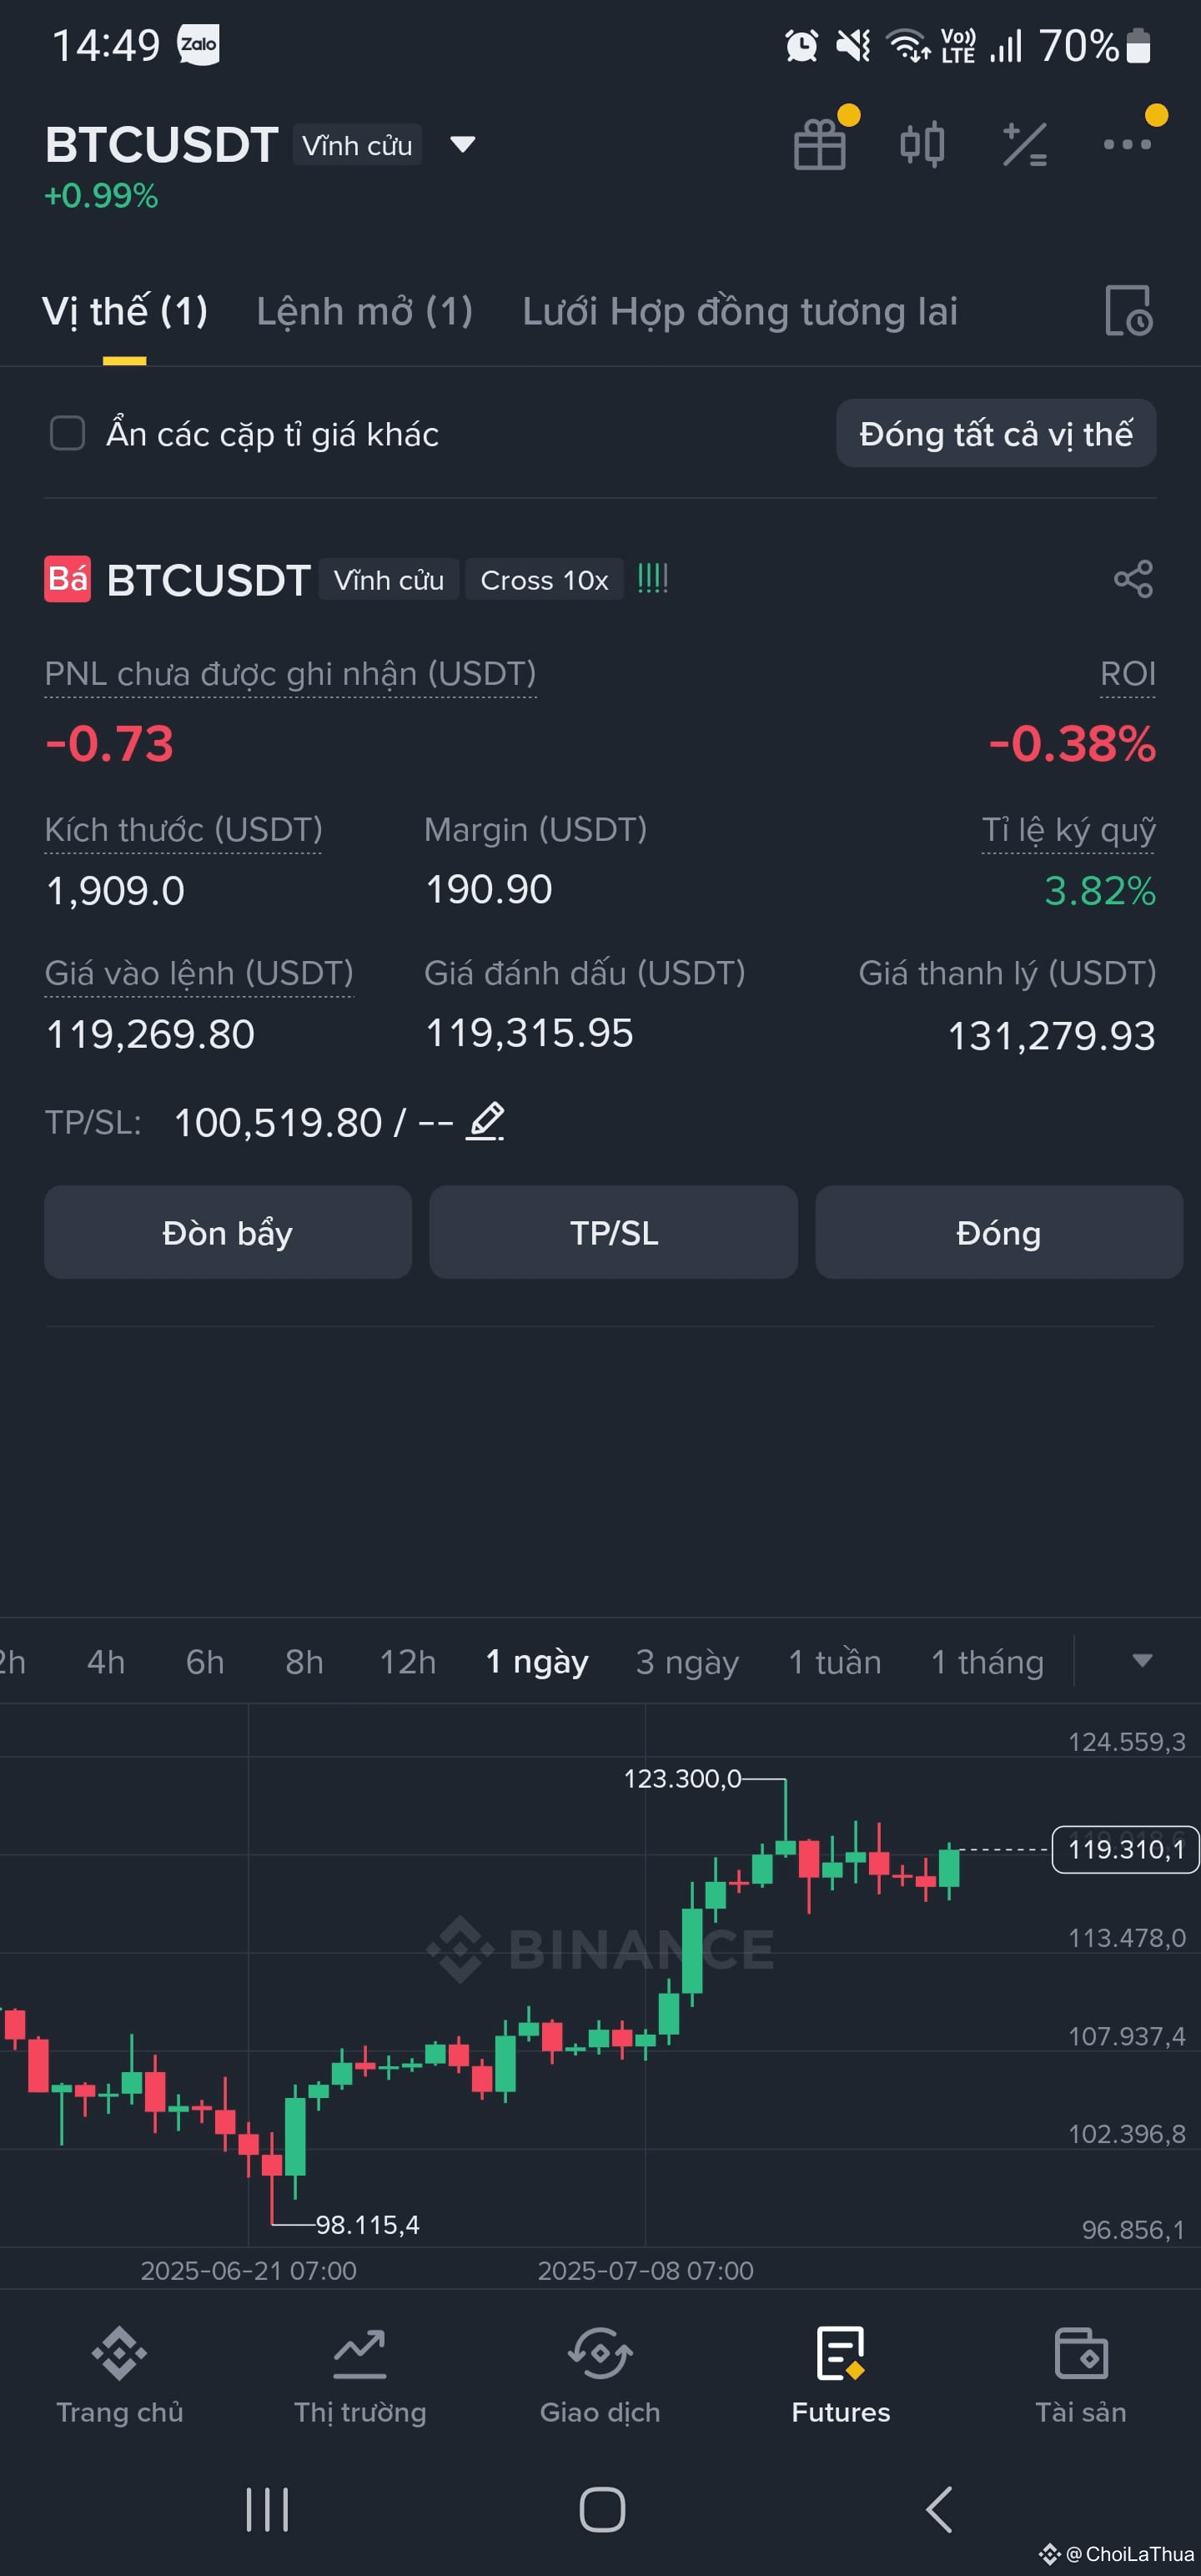The height and width of the screenshot is (2576, 1201).
Task: Tap the liquidation price 131,279.93
Action: (1052, 1036)
